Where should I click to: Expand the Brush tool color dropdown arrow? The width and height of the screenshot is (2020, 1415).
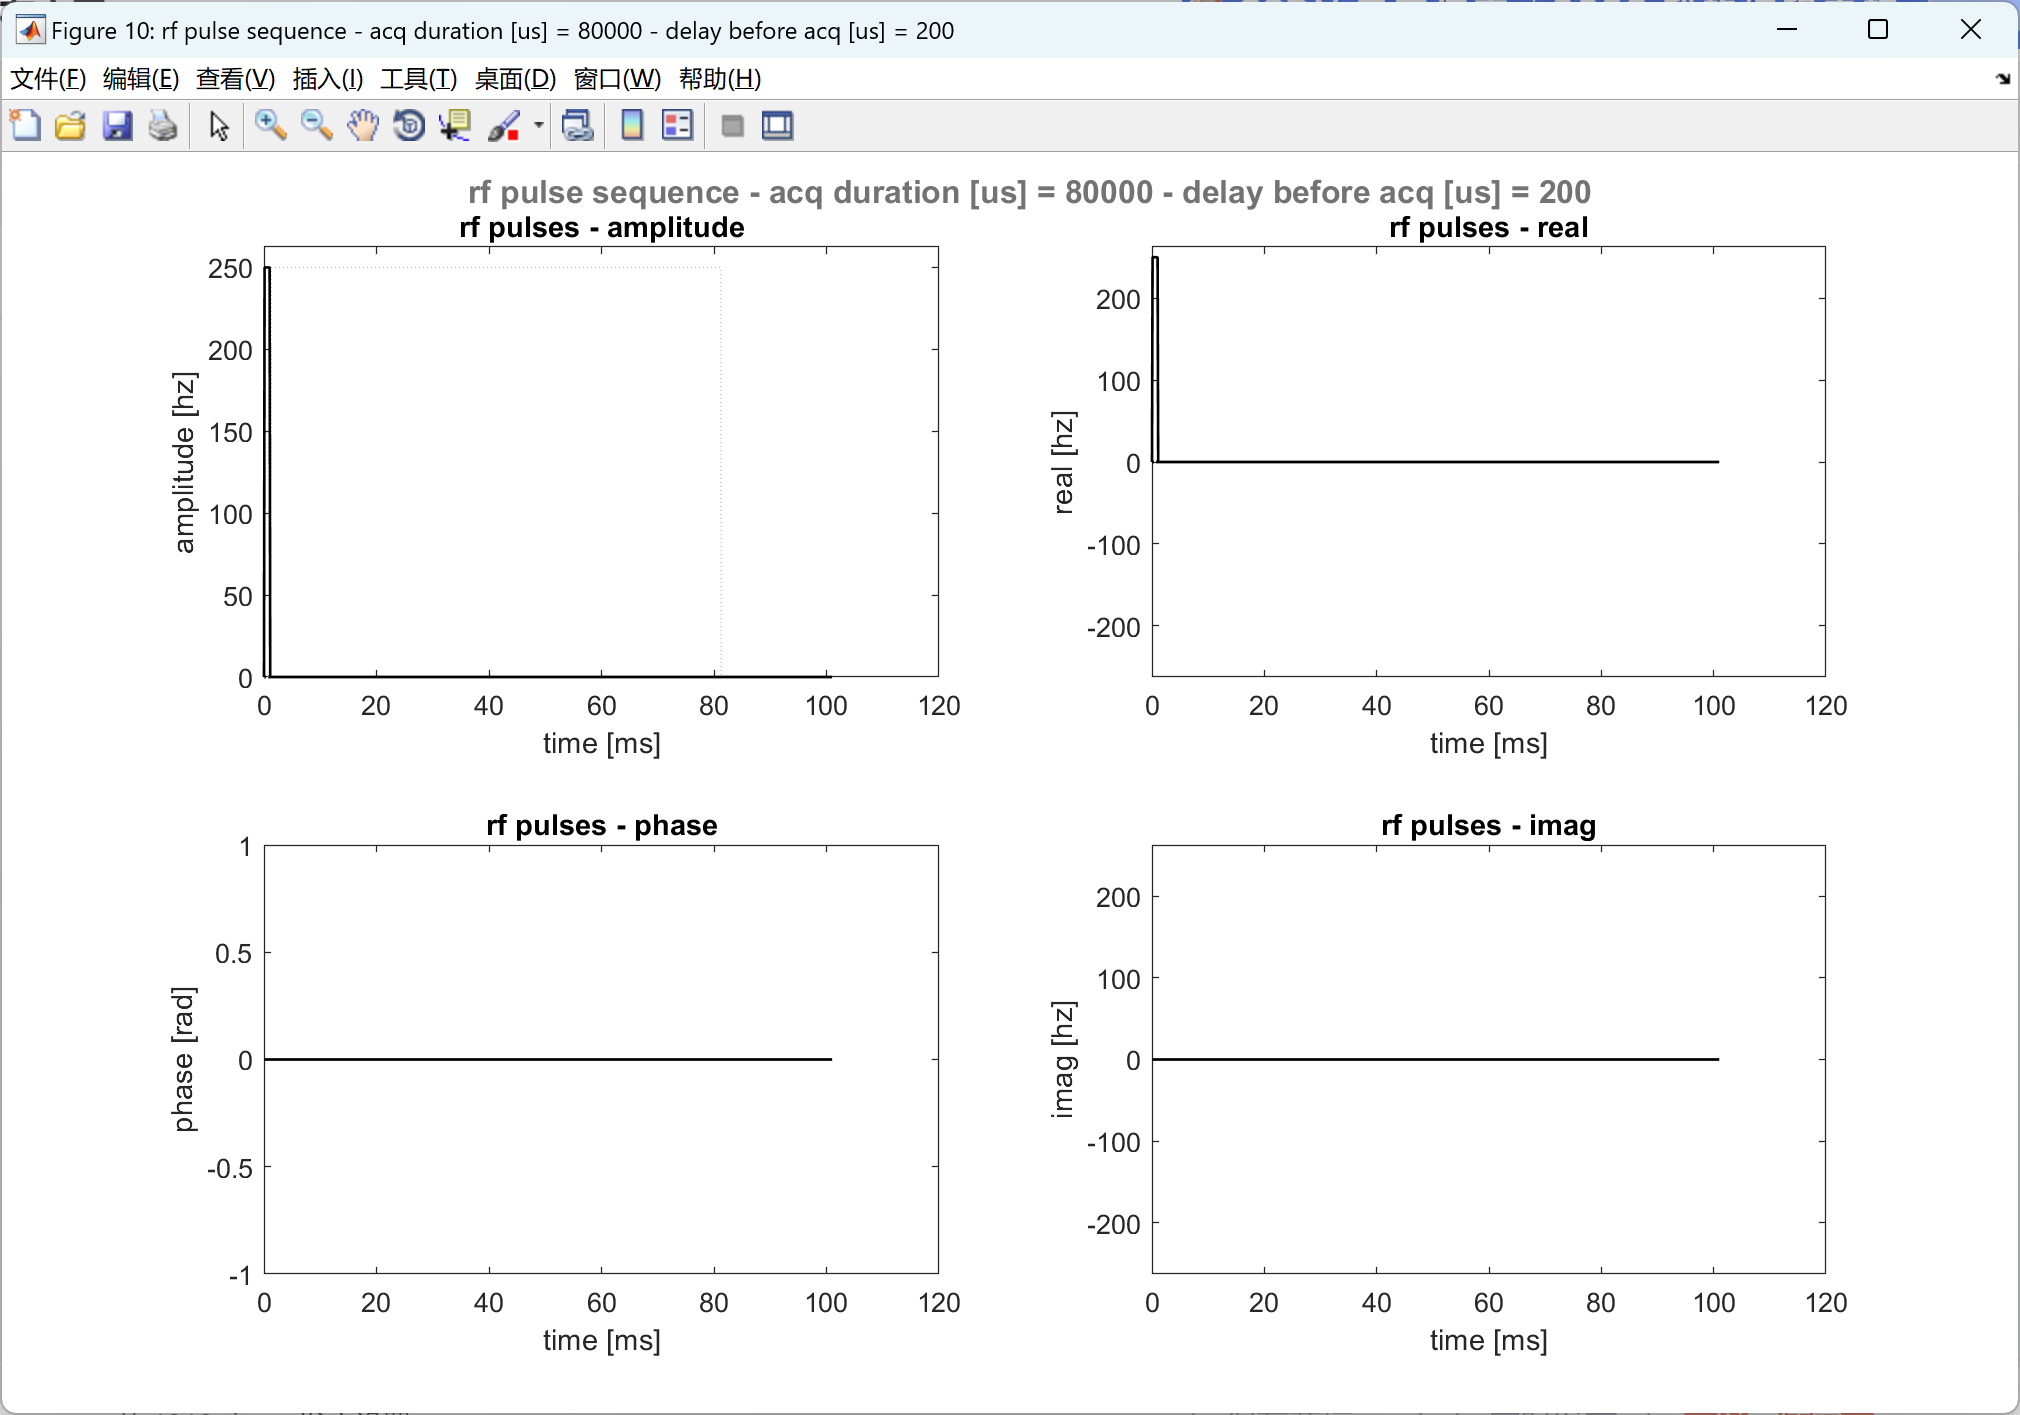(539, 126)
